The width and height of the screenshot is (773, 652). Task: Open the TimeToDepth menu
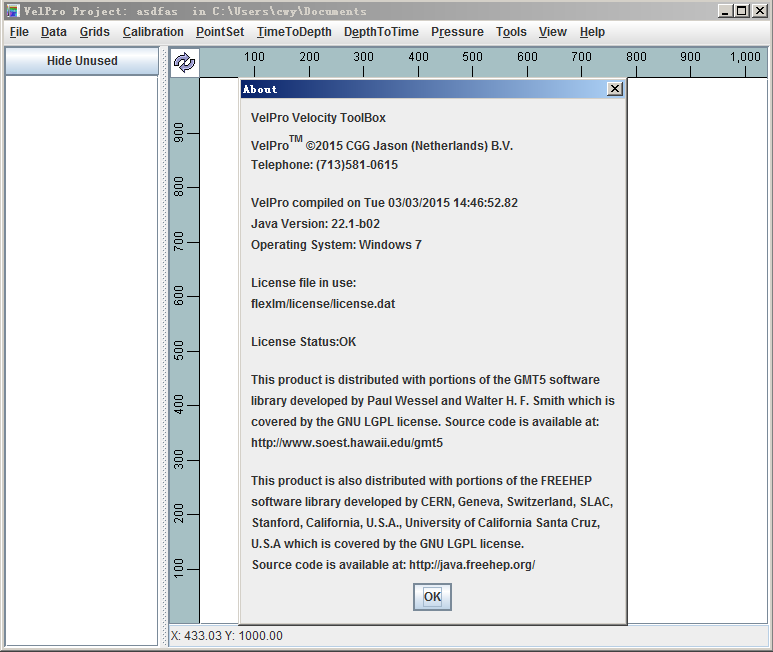(294, 32)
